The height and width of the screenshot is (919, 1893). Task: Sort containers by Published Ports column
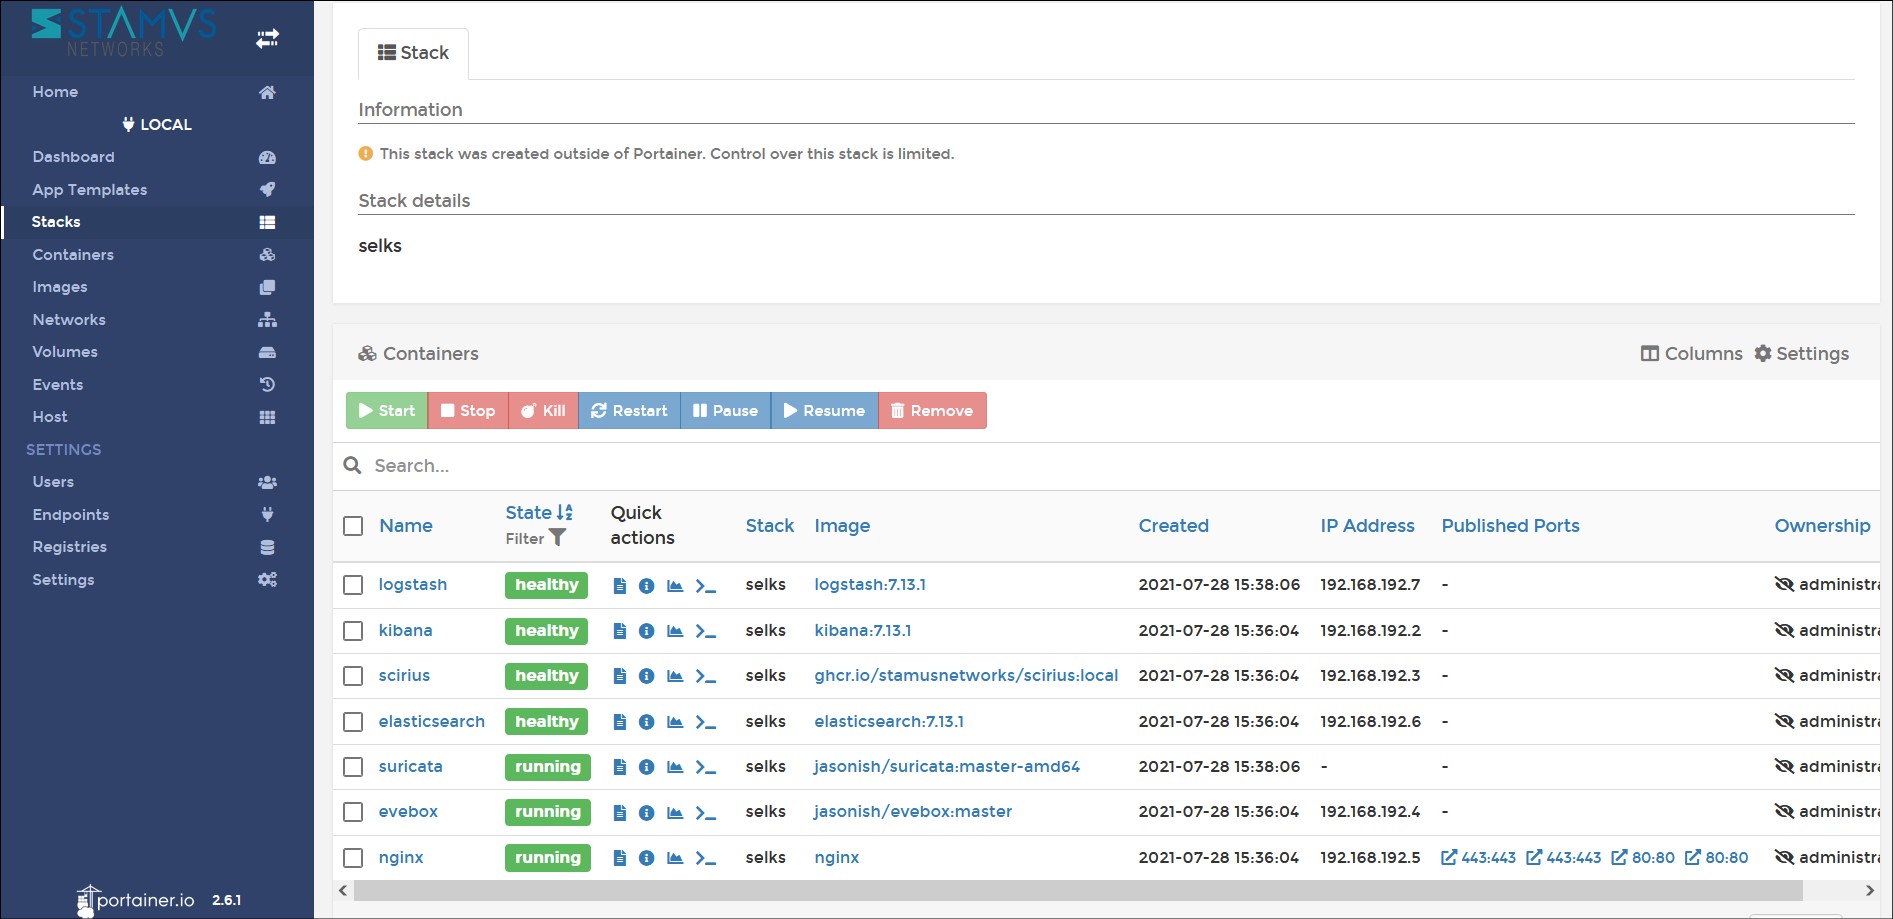pos(1510,526)
